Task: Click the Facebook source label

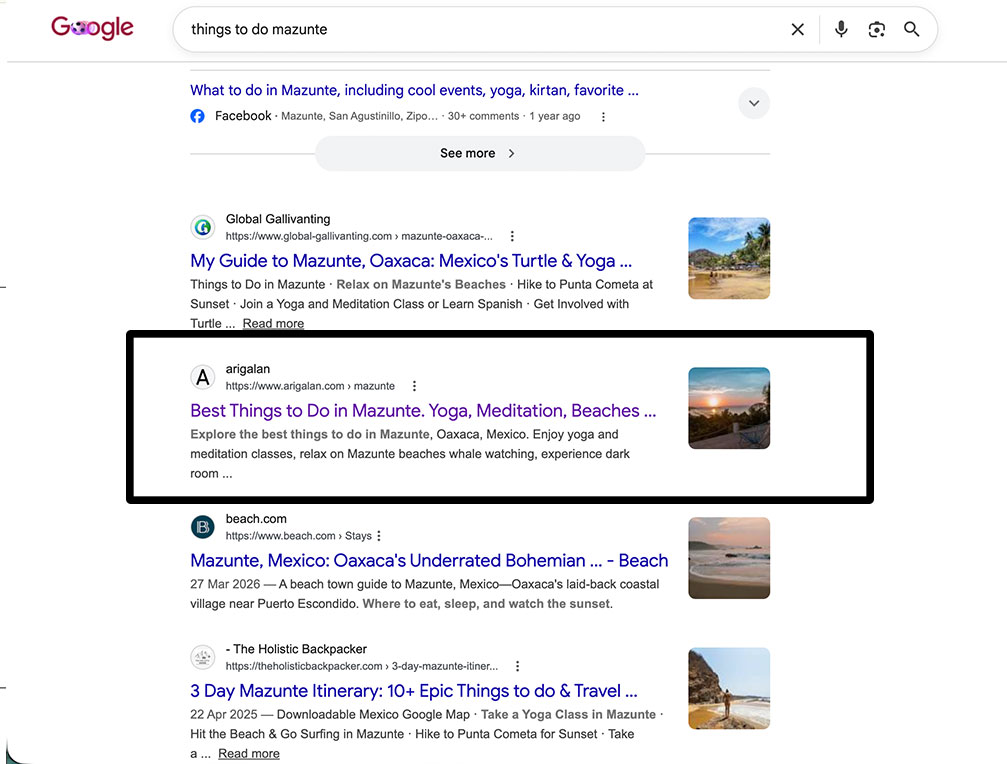Action: [243, 116]
